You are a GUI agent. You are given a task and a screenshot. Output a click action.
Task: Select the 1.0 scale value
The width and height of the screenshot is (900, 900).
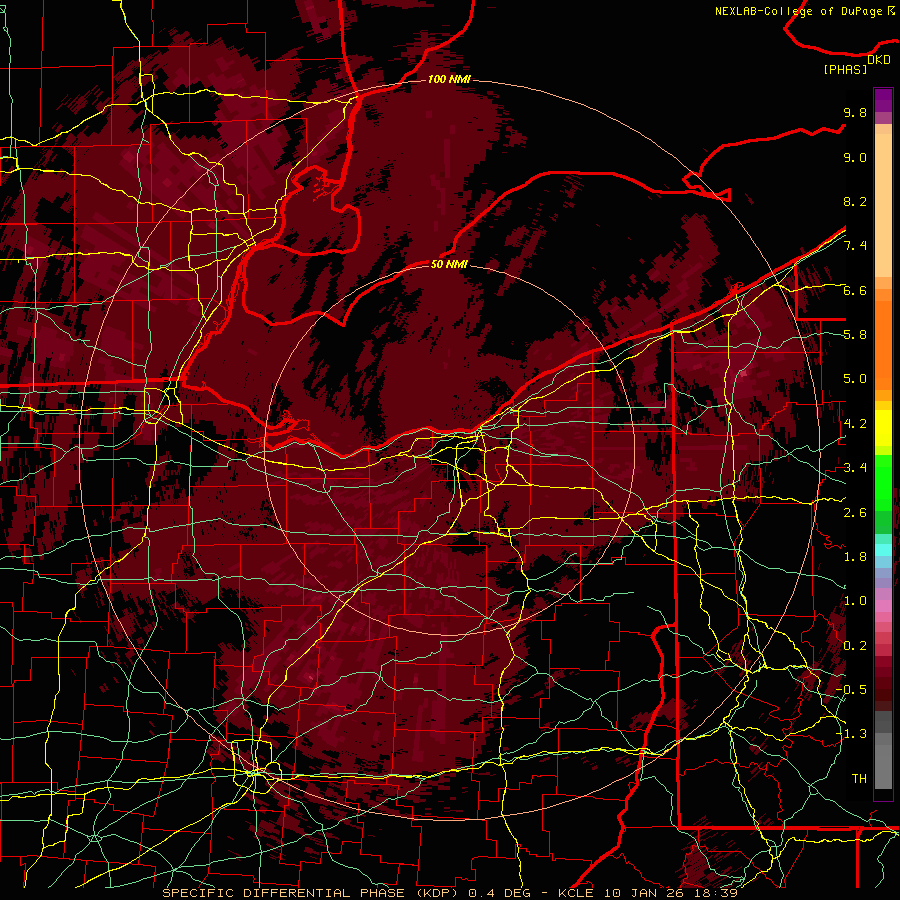855,601
